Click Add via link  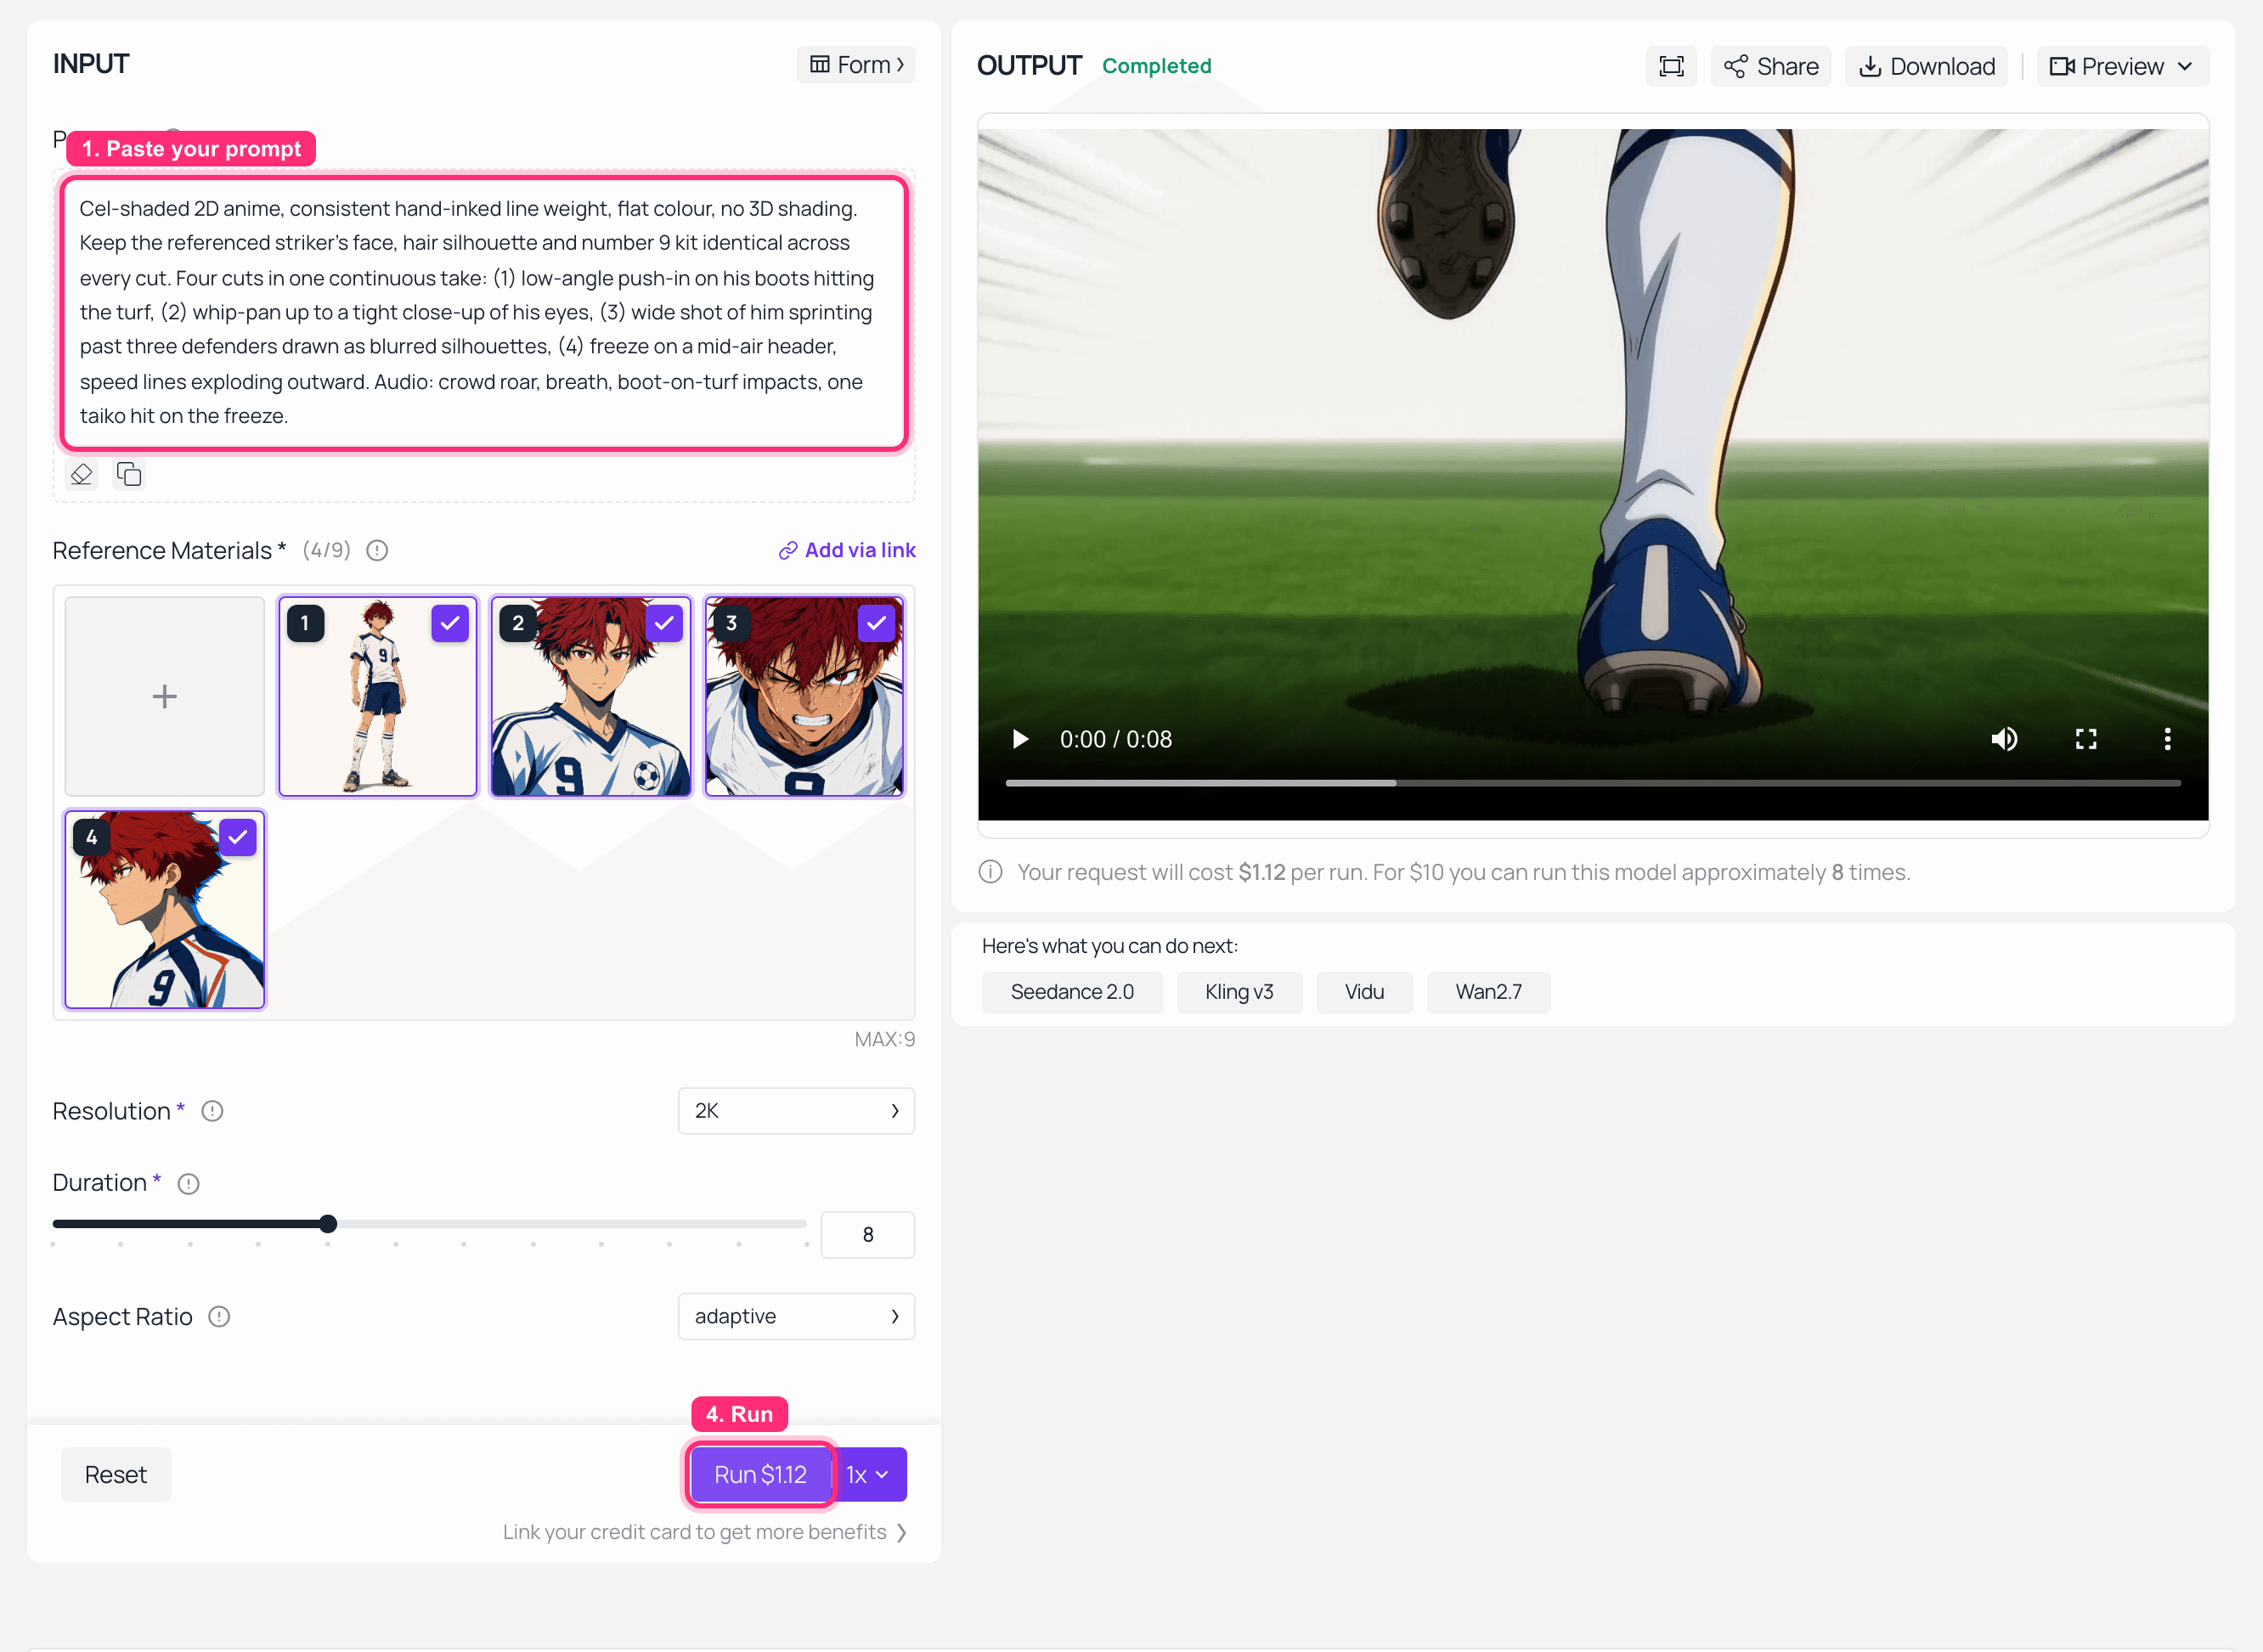pos(847,551)
